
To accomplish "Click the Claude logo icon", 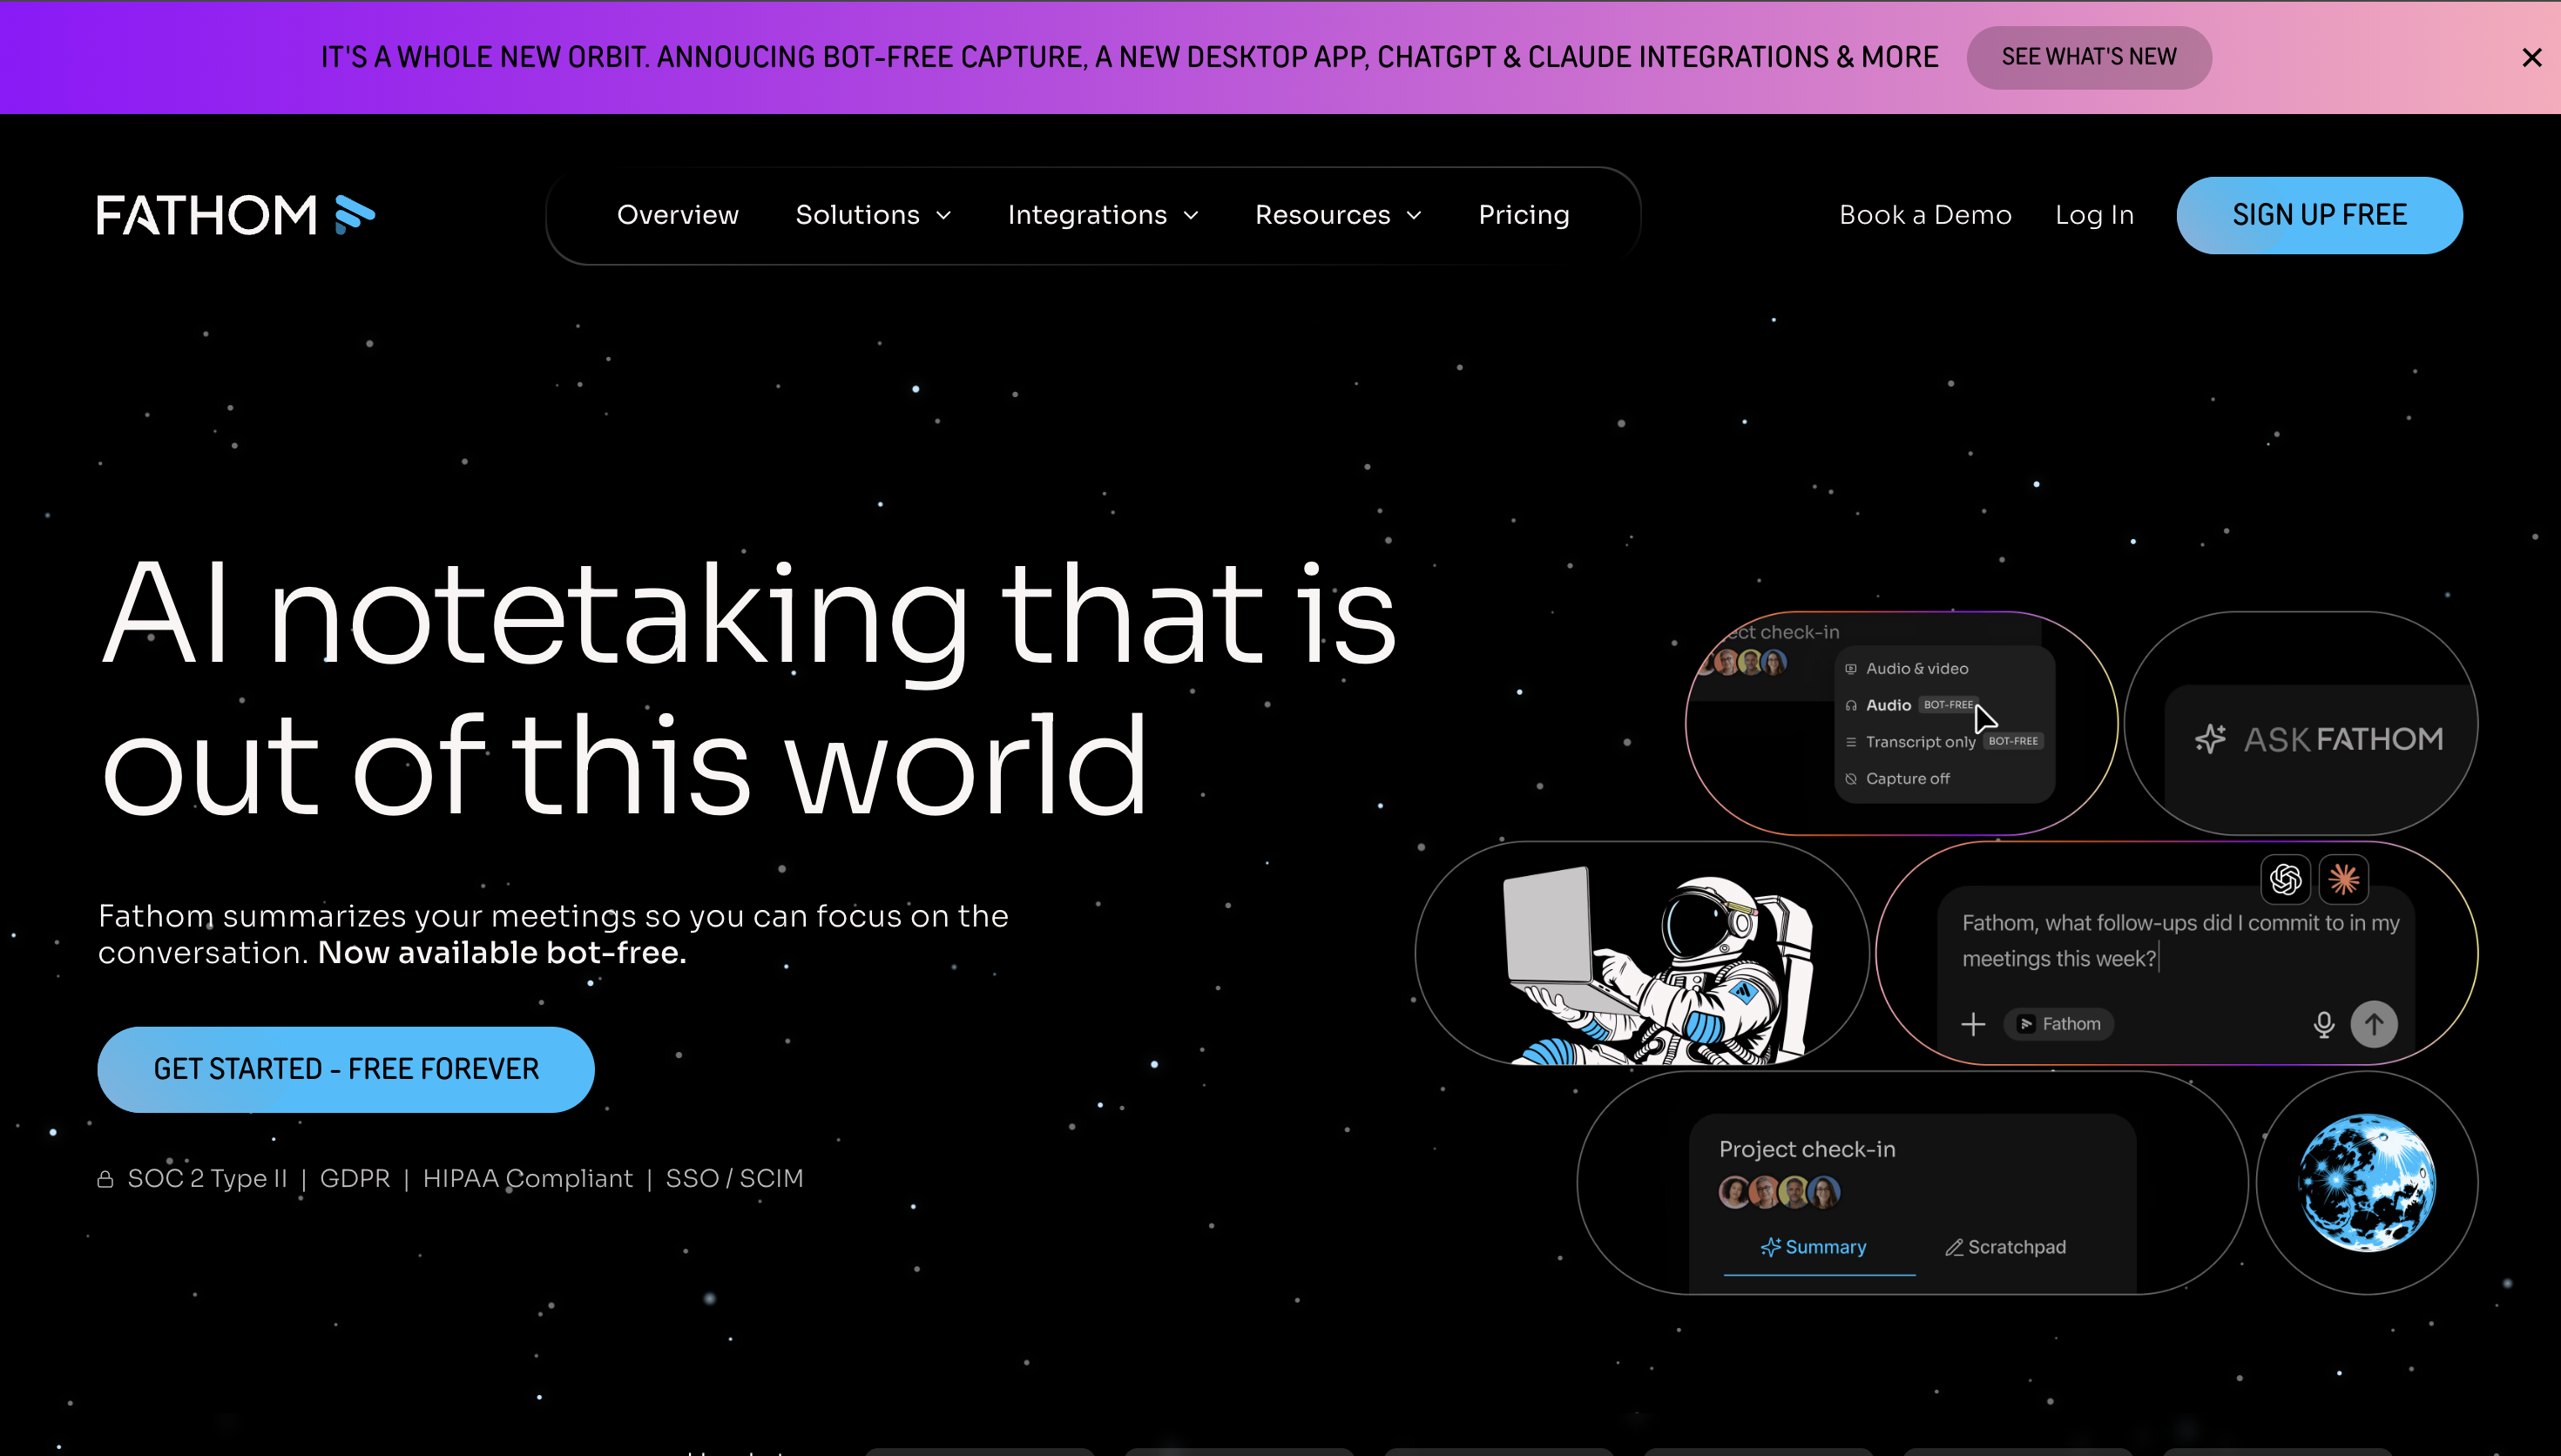I will [x=2343, y=879].
